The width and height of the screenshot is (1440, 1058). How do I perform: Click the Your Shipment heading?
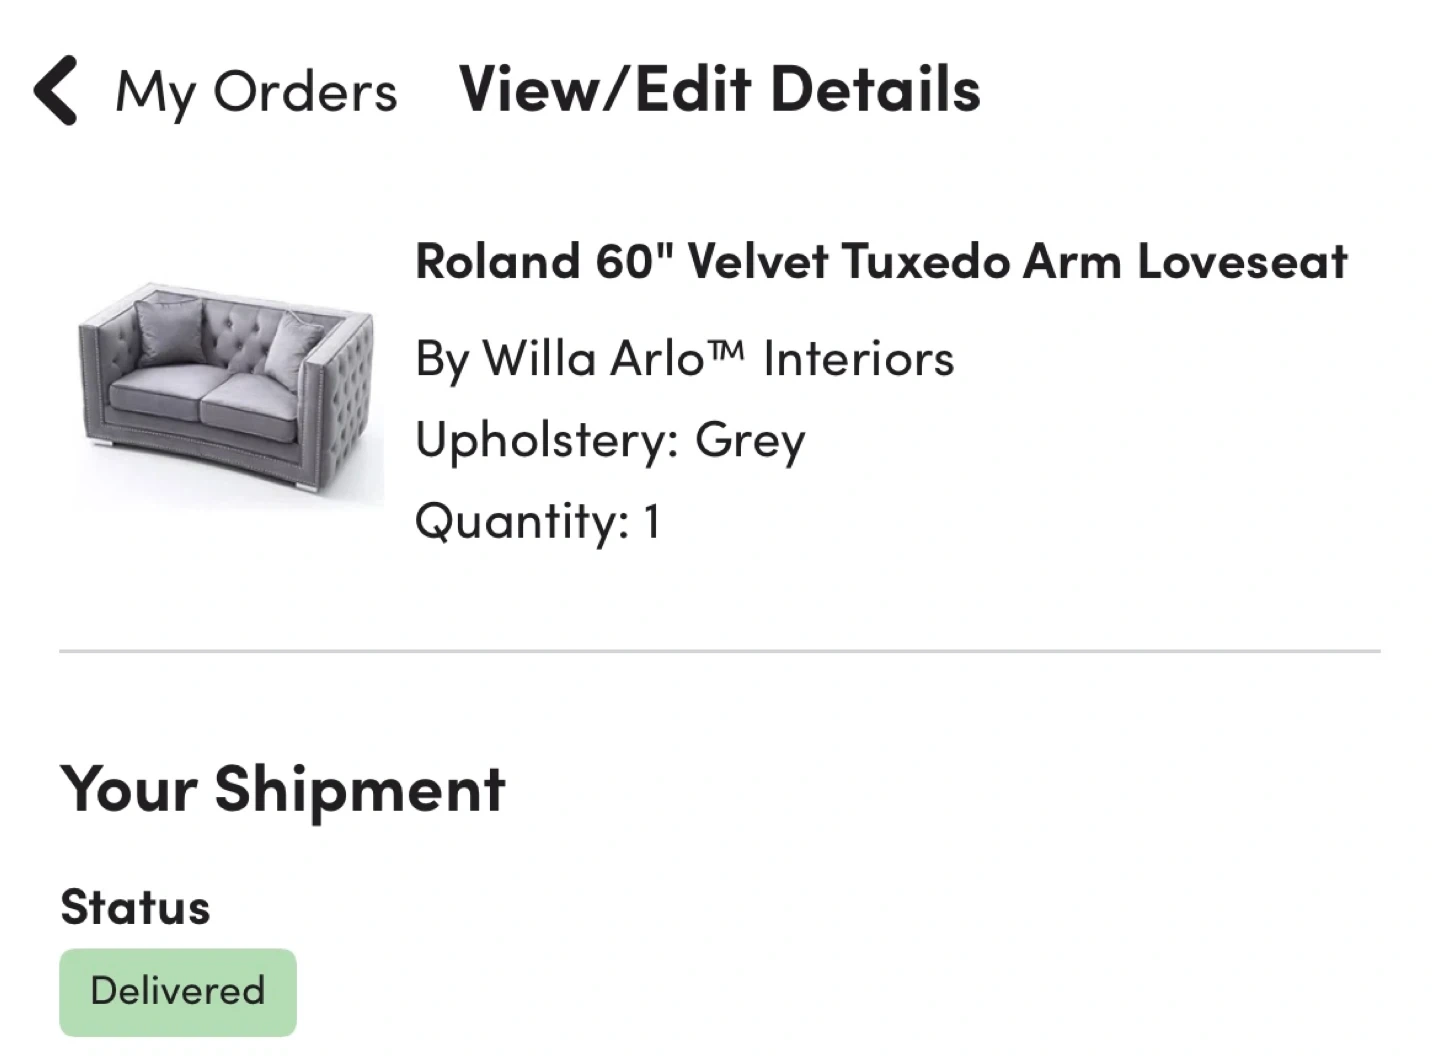[x=283, y=789]
